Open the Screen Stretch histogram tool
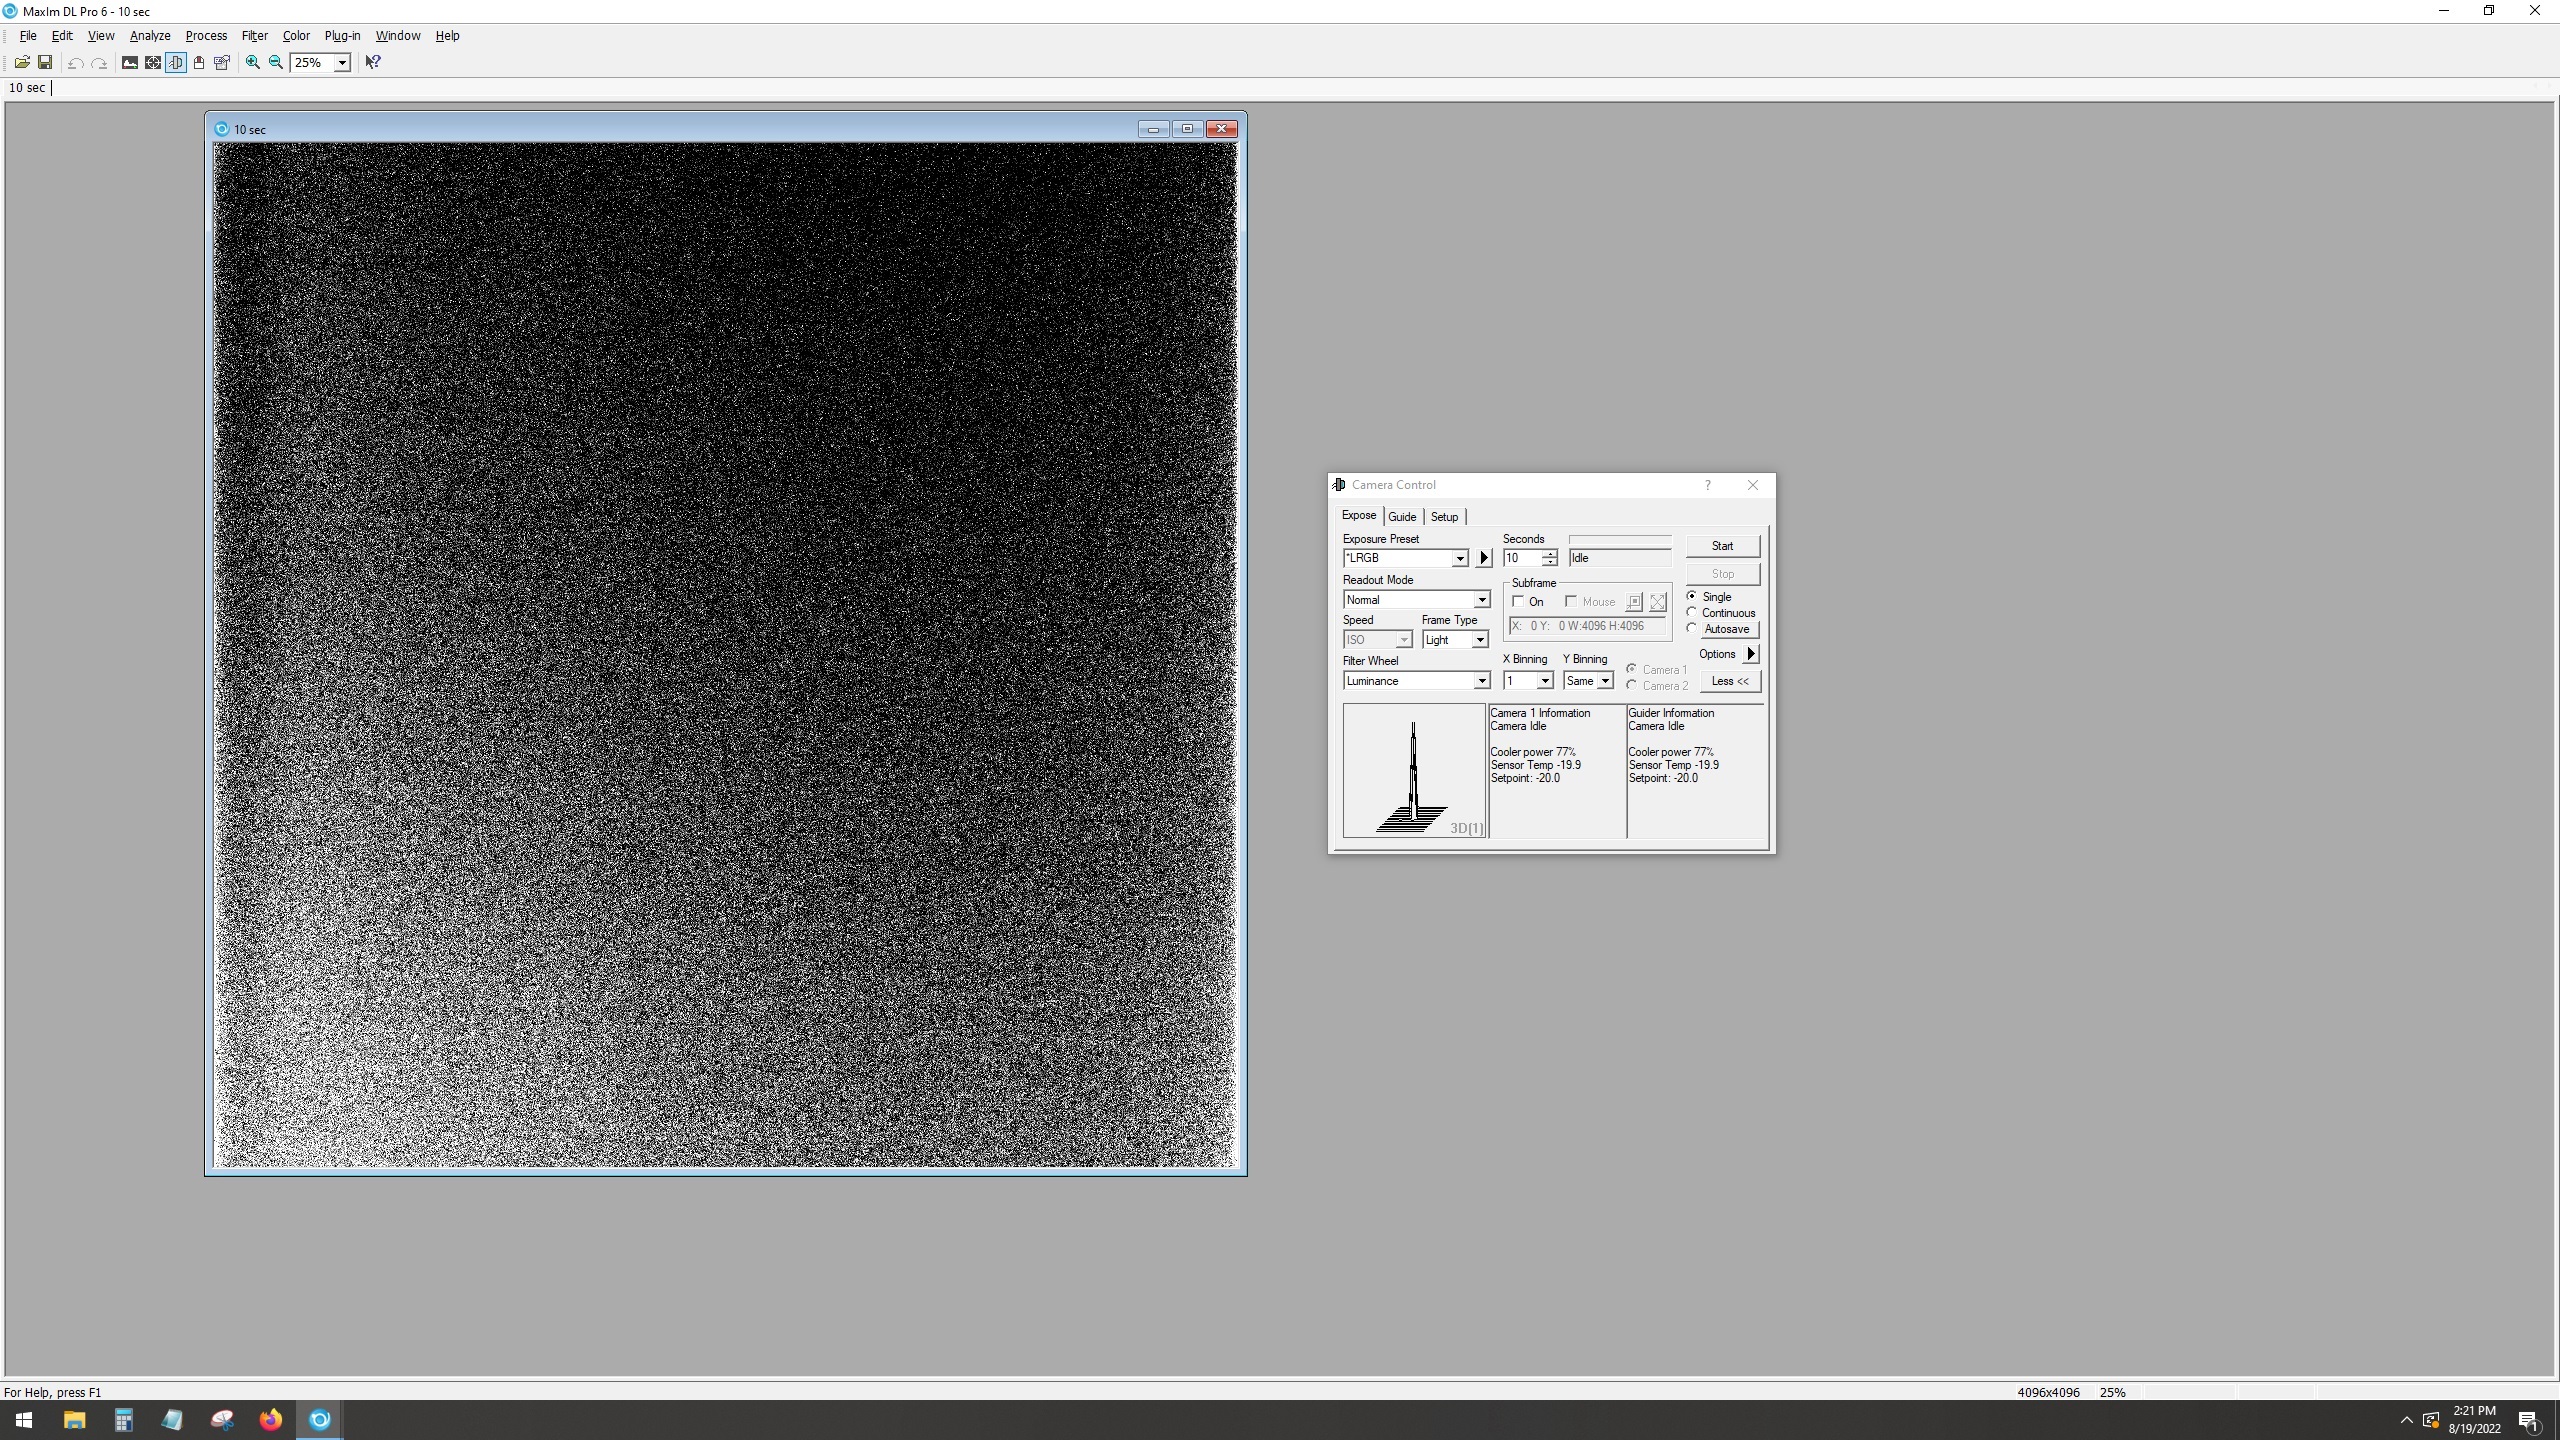 pyautogui.click(x=129, y=62)
